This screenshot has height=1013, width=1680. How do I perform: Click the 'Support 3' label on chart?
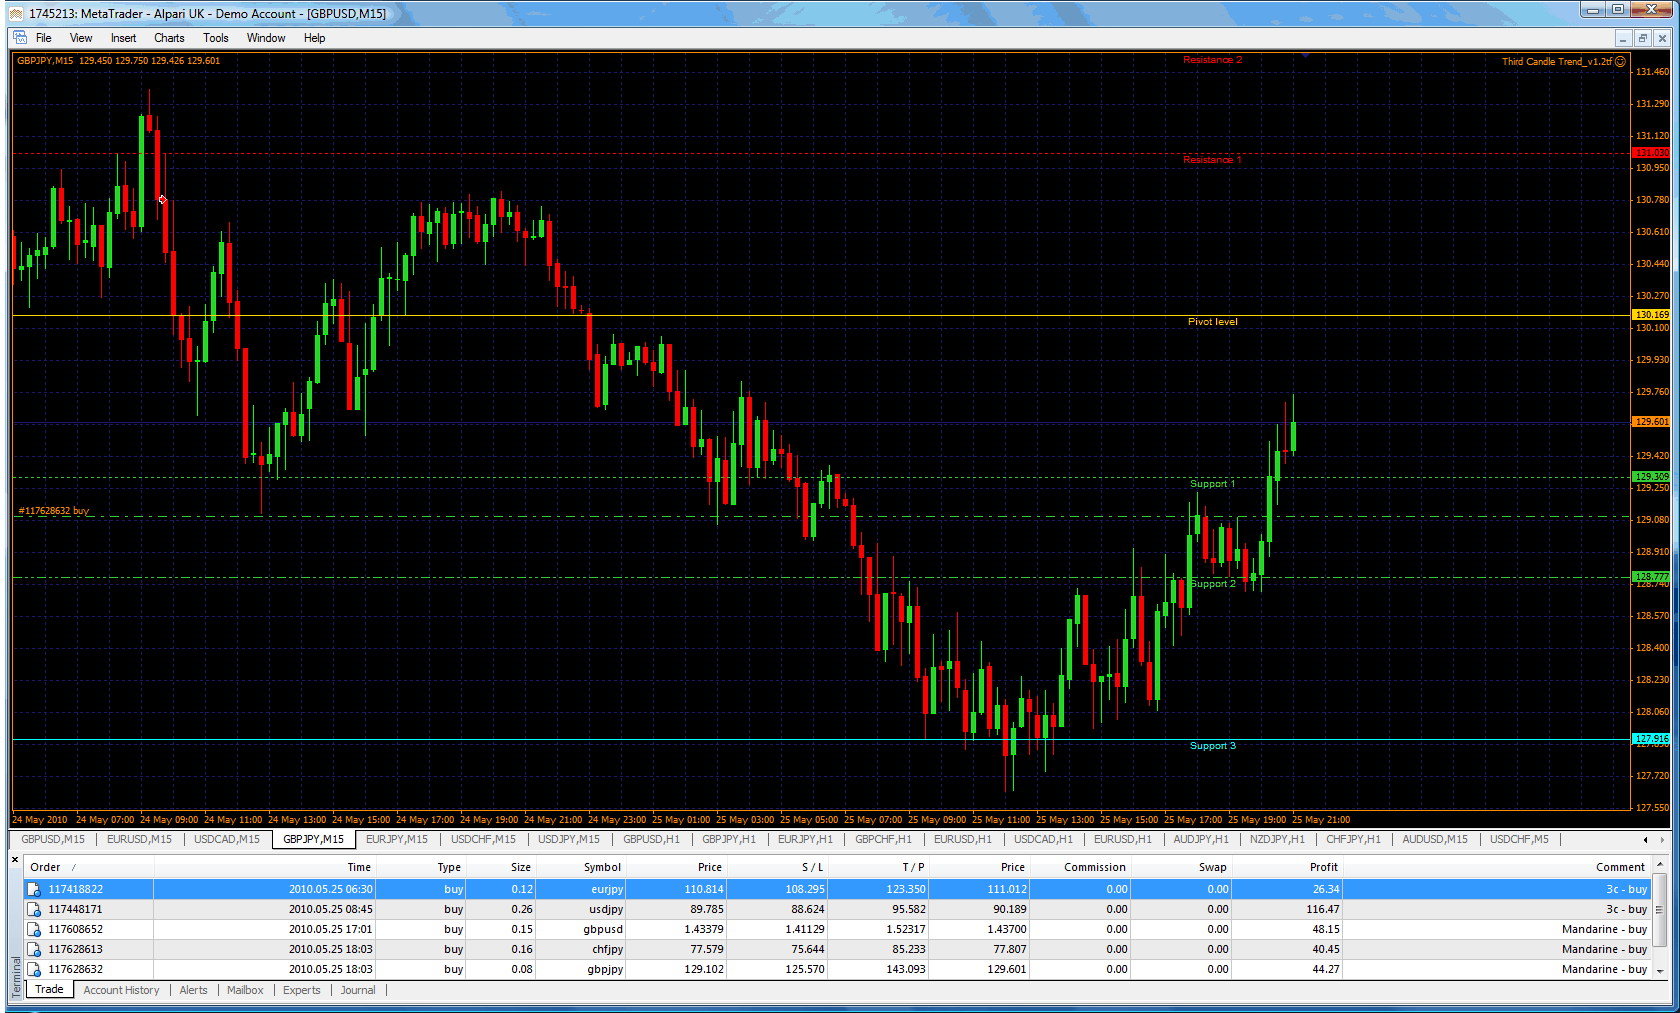(1212, 746)
